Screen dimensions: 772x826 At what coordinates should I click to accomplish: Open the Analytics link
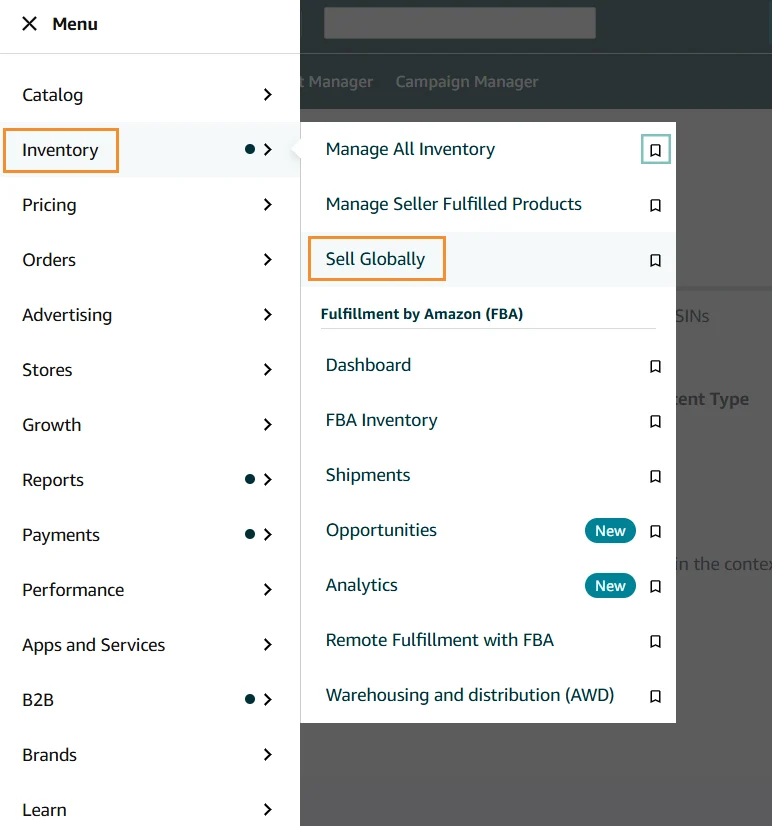click(x=361, y=585)
